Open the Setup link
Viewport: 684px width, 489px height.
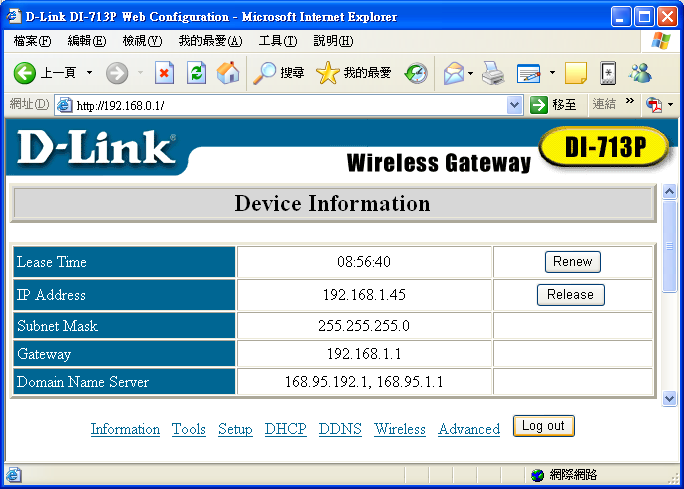pos(235,429)
